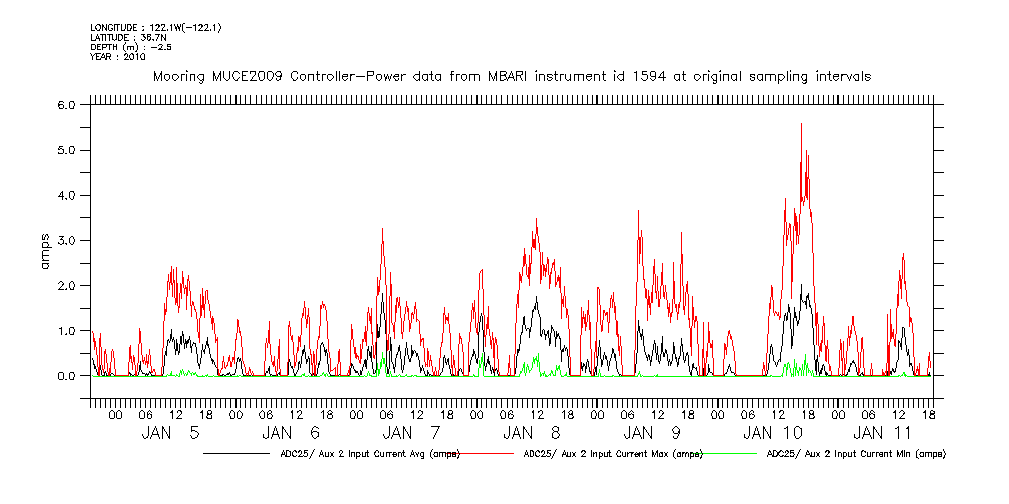Select the JAN 7 date label
Screen dimensions: 1009x504
click(411, 433)
